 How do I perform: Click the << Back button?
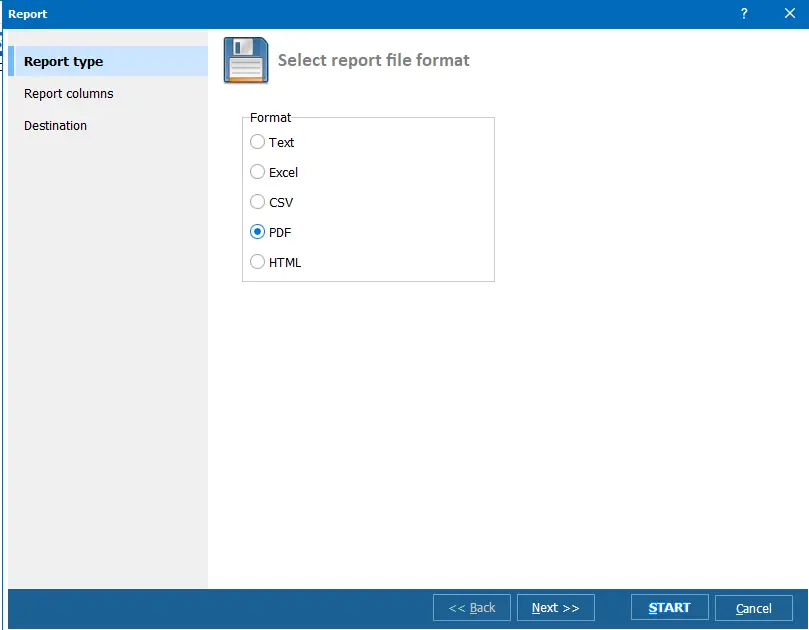471,608
